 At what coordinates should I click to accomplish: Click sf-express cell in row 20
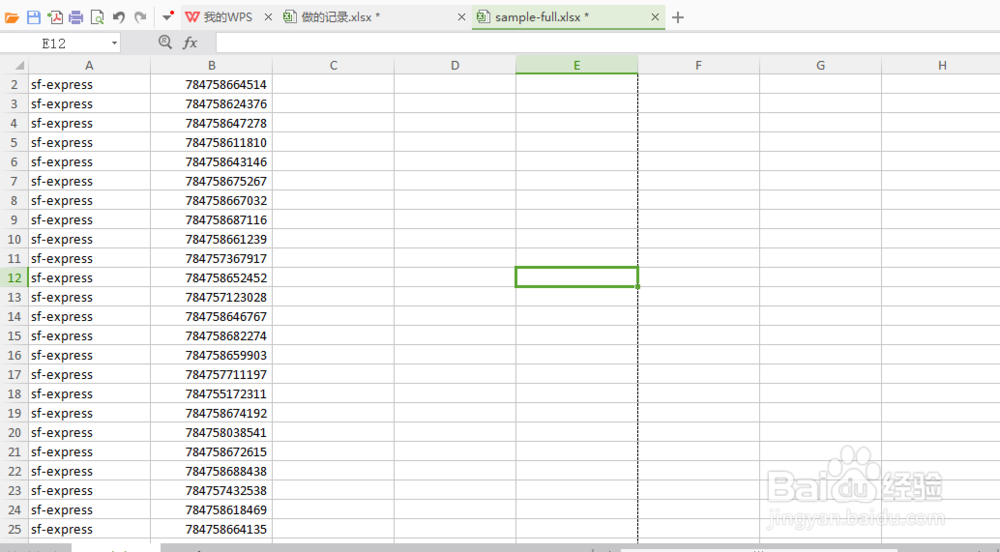(89, 432)
